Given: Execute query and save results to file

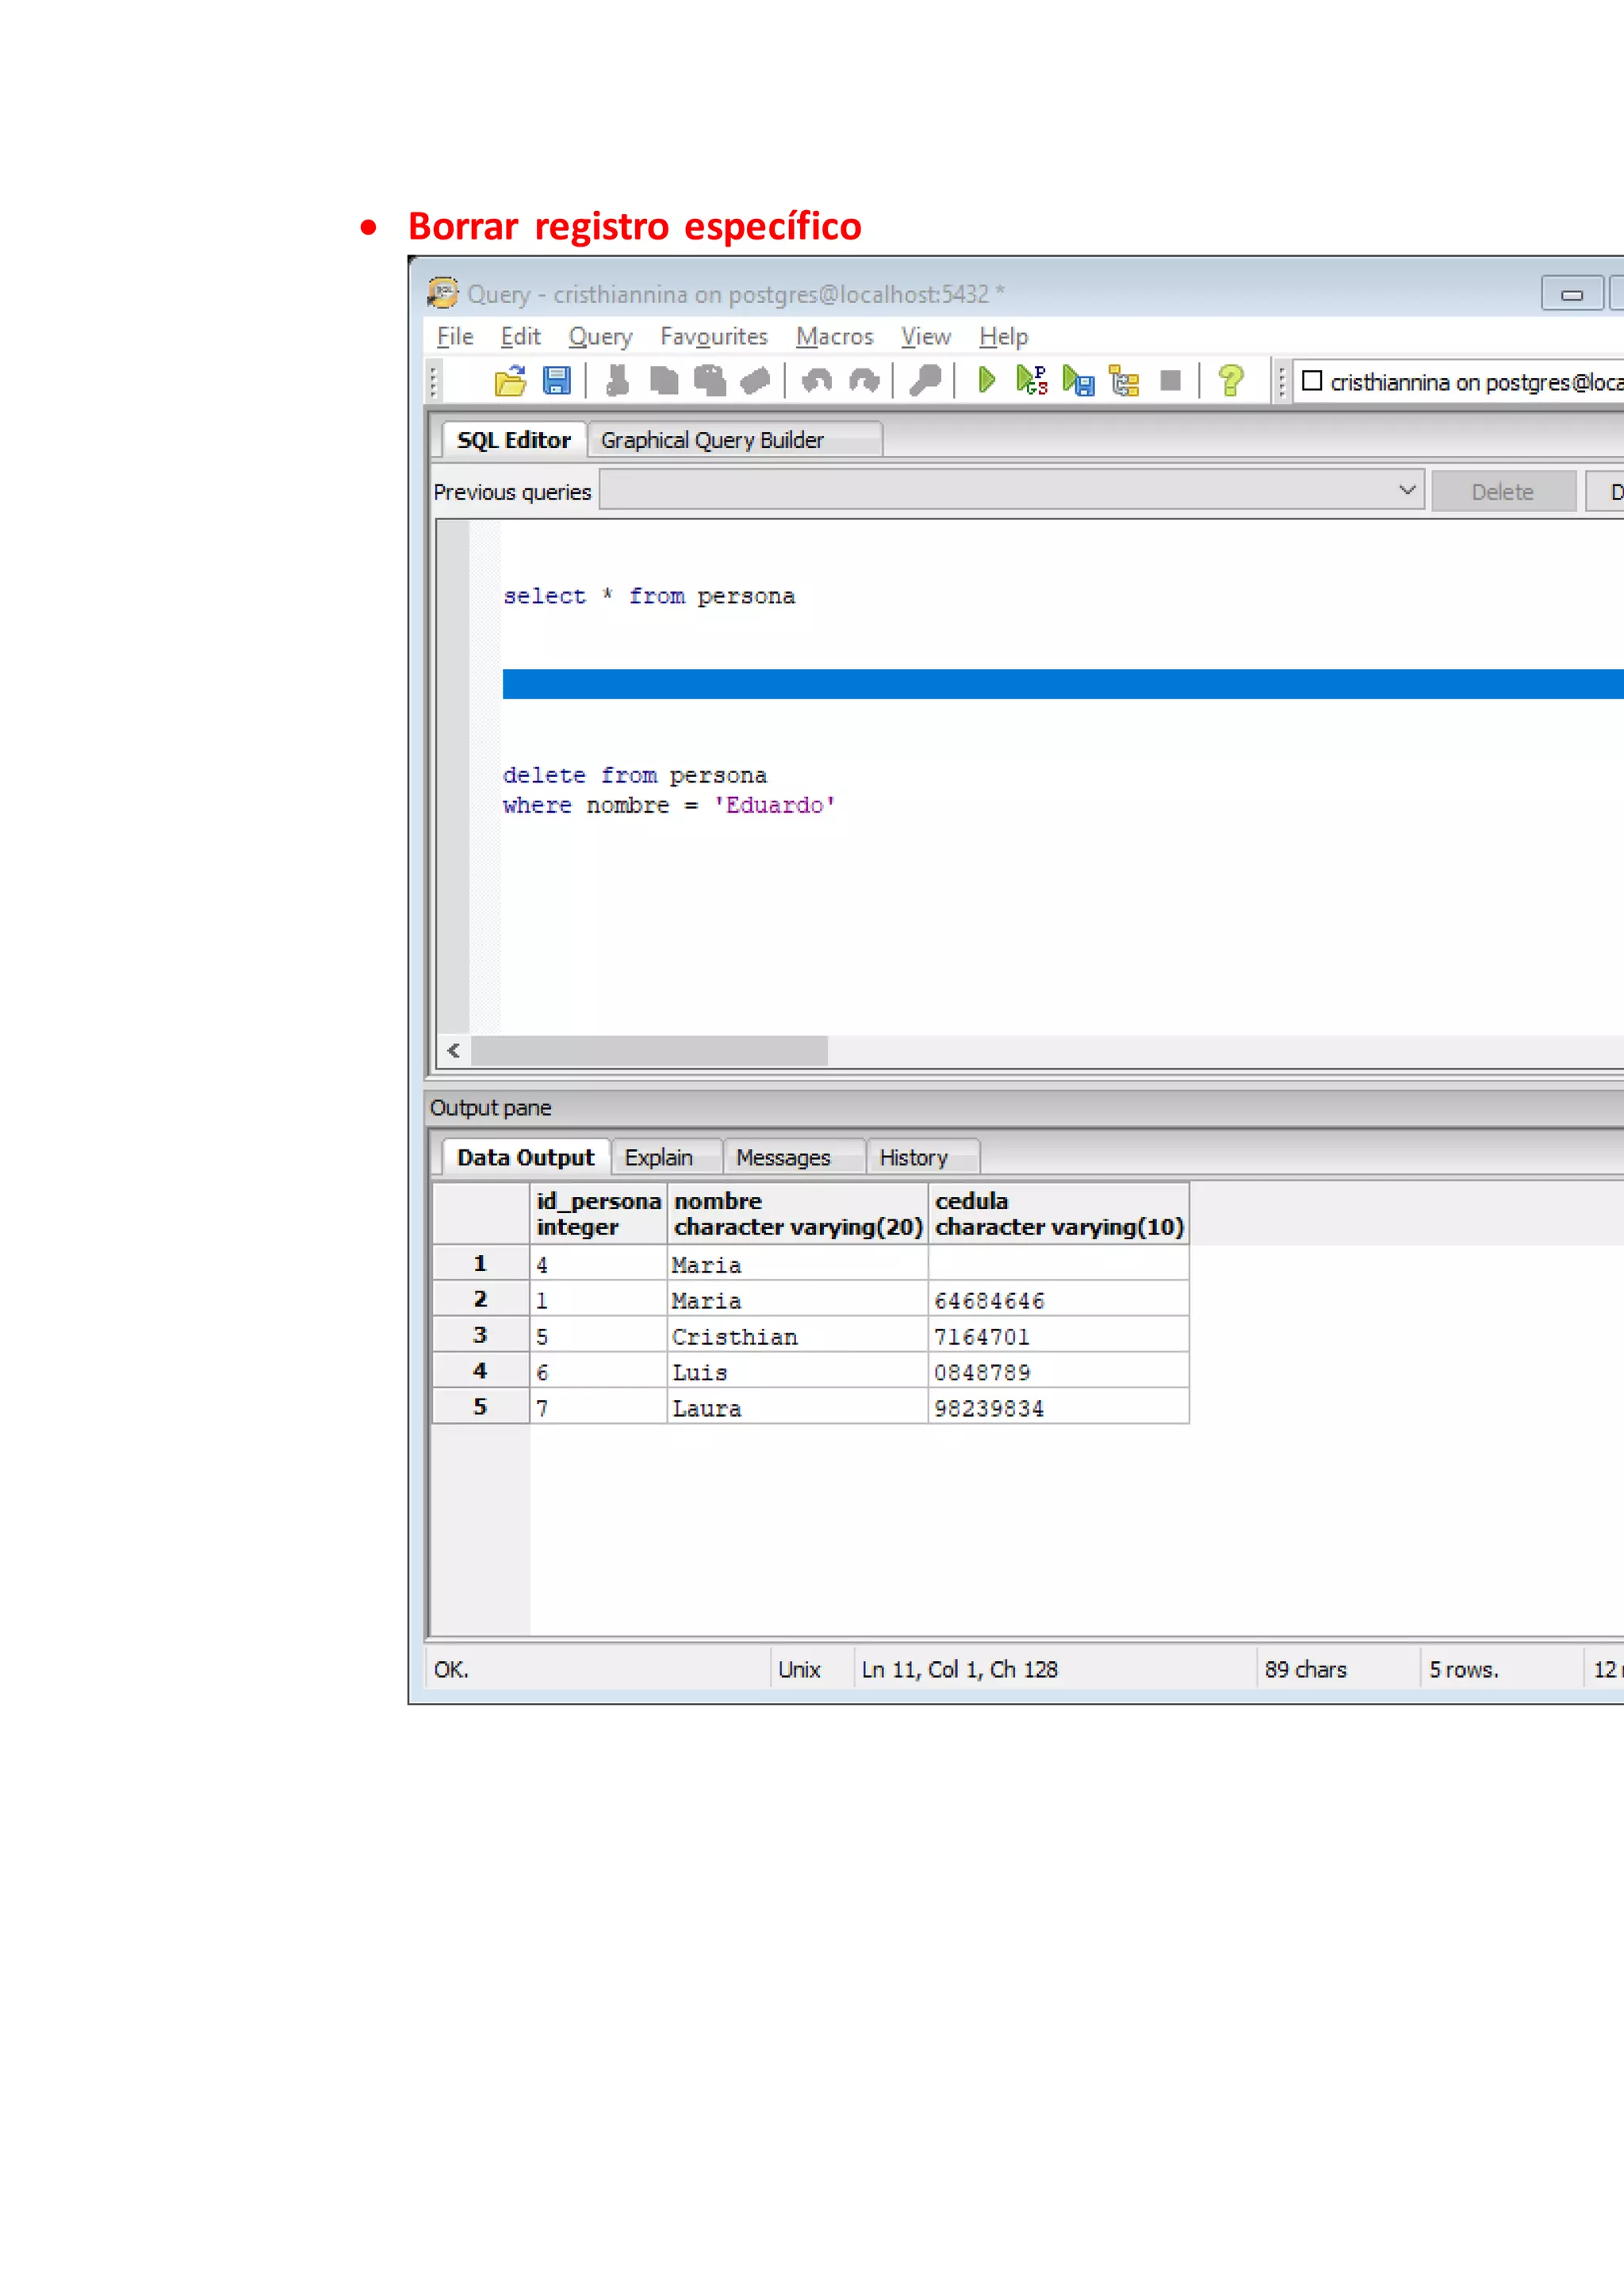Looking at the screenshot, I should (x=1078, y=381).
